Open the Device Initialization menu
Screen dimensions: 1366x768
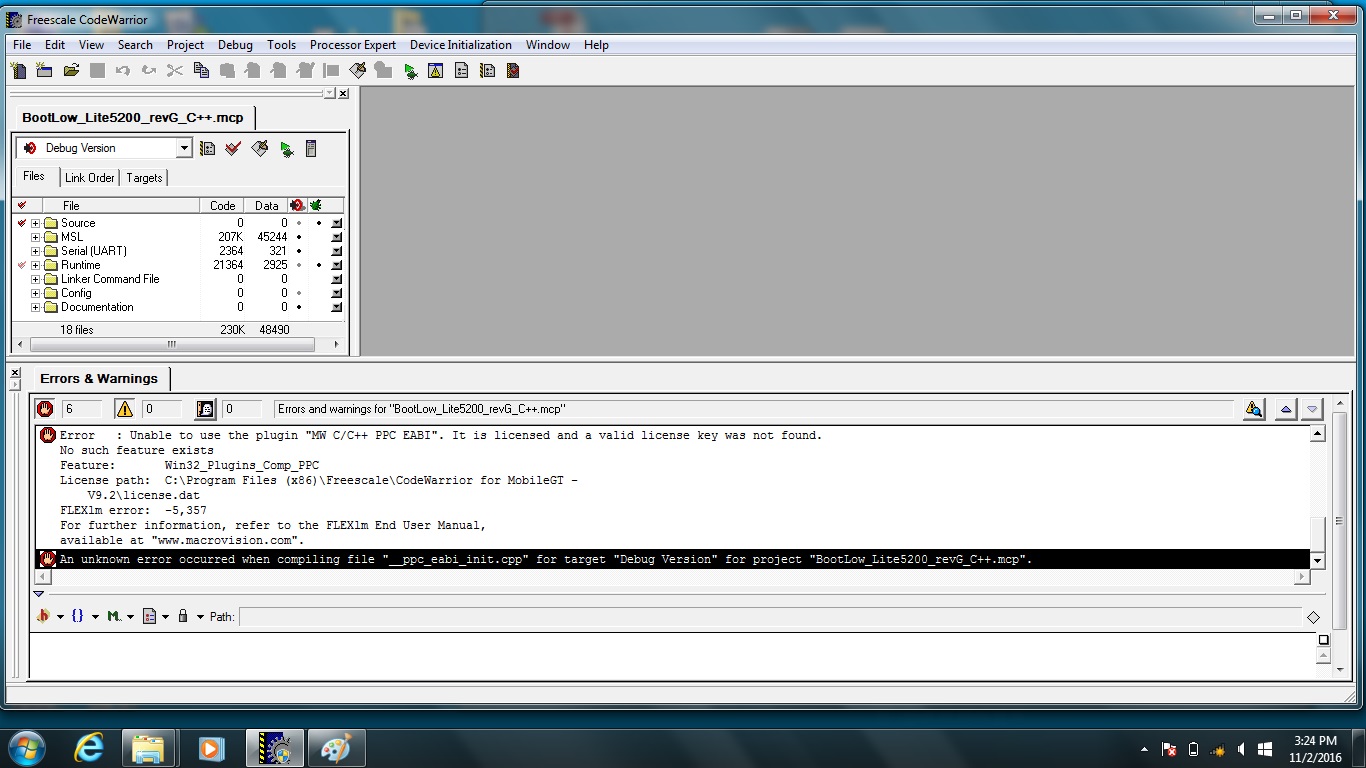[461, 45]
